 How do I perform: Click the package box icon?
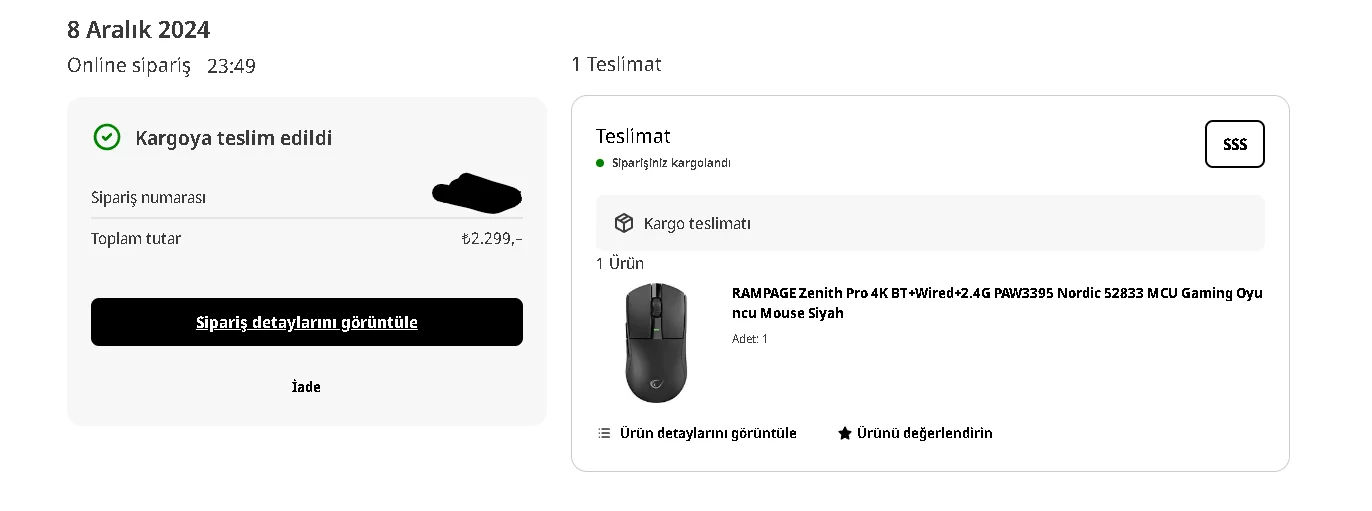[x=624, y=223]
